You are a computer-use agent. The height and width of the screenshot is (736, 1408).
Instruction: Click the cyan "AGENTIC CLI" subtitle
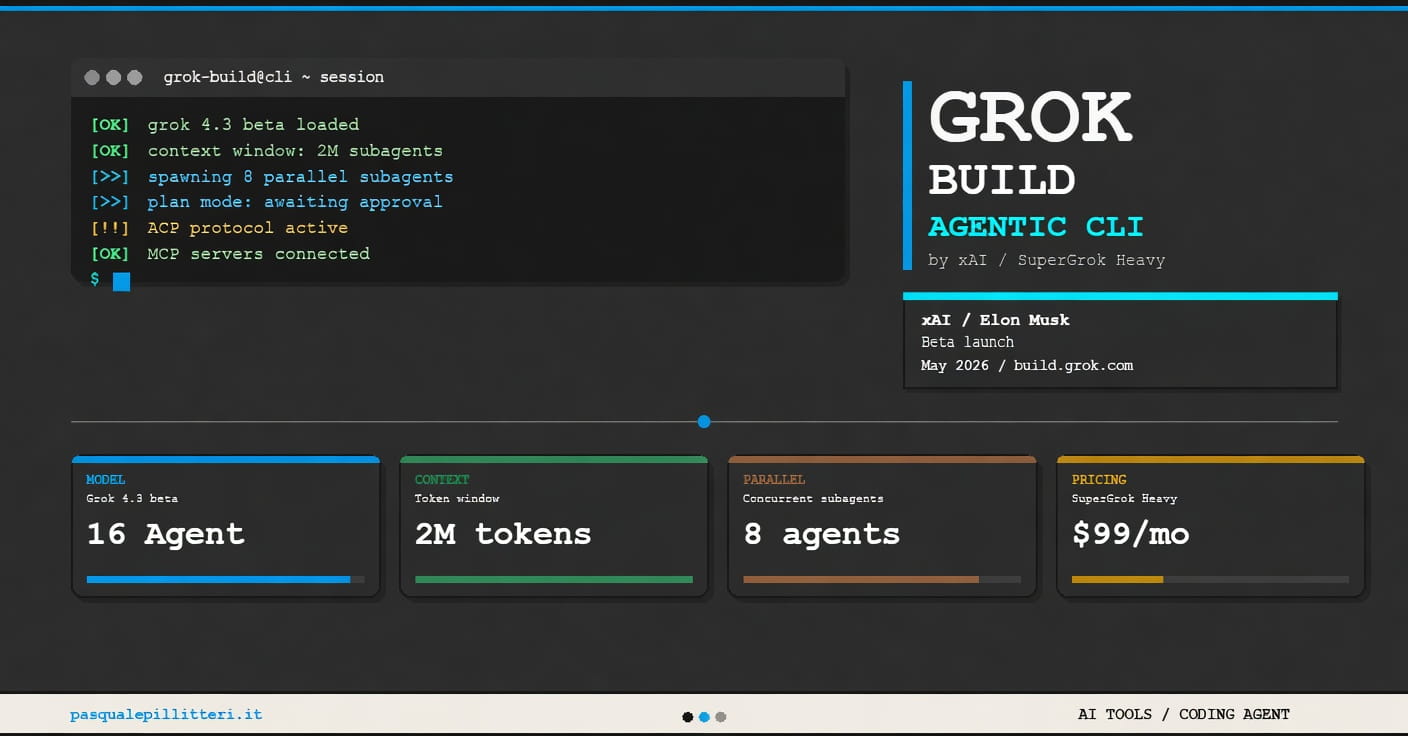(x=1036, y=226)
